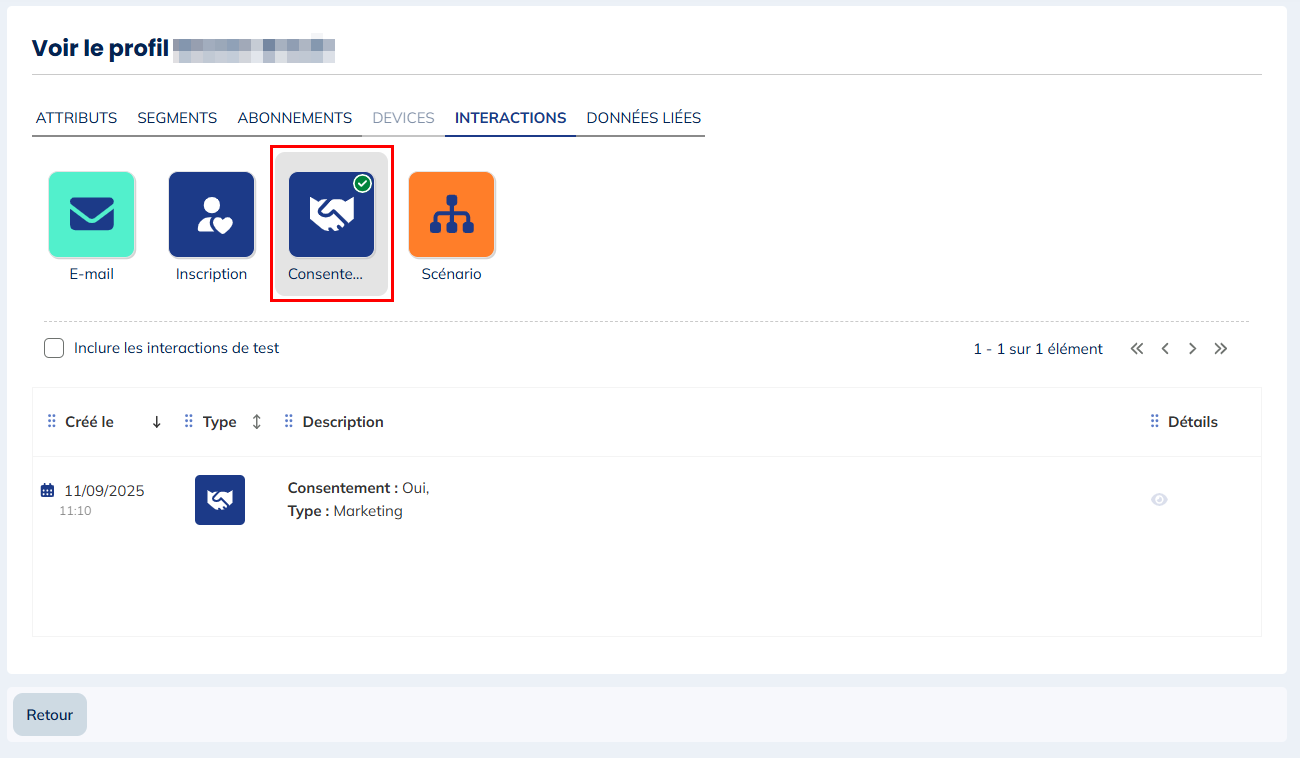View details with the eye icon
Screen dimensions: 1300x758
(x=1159, y=500)
